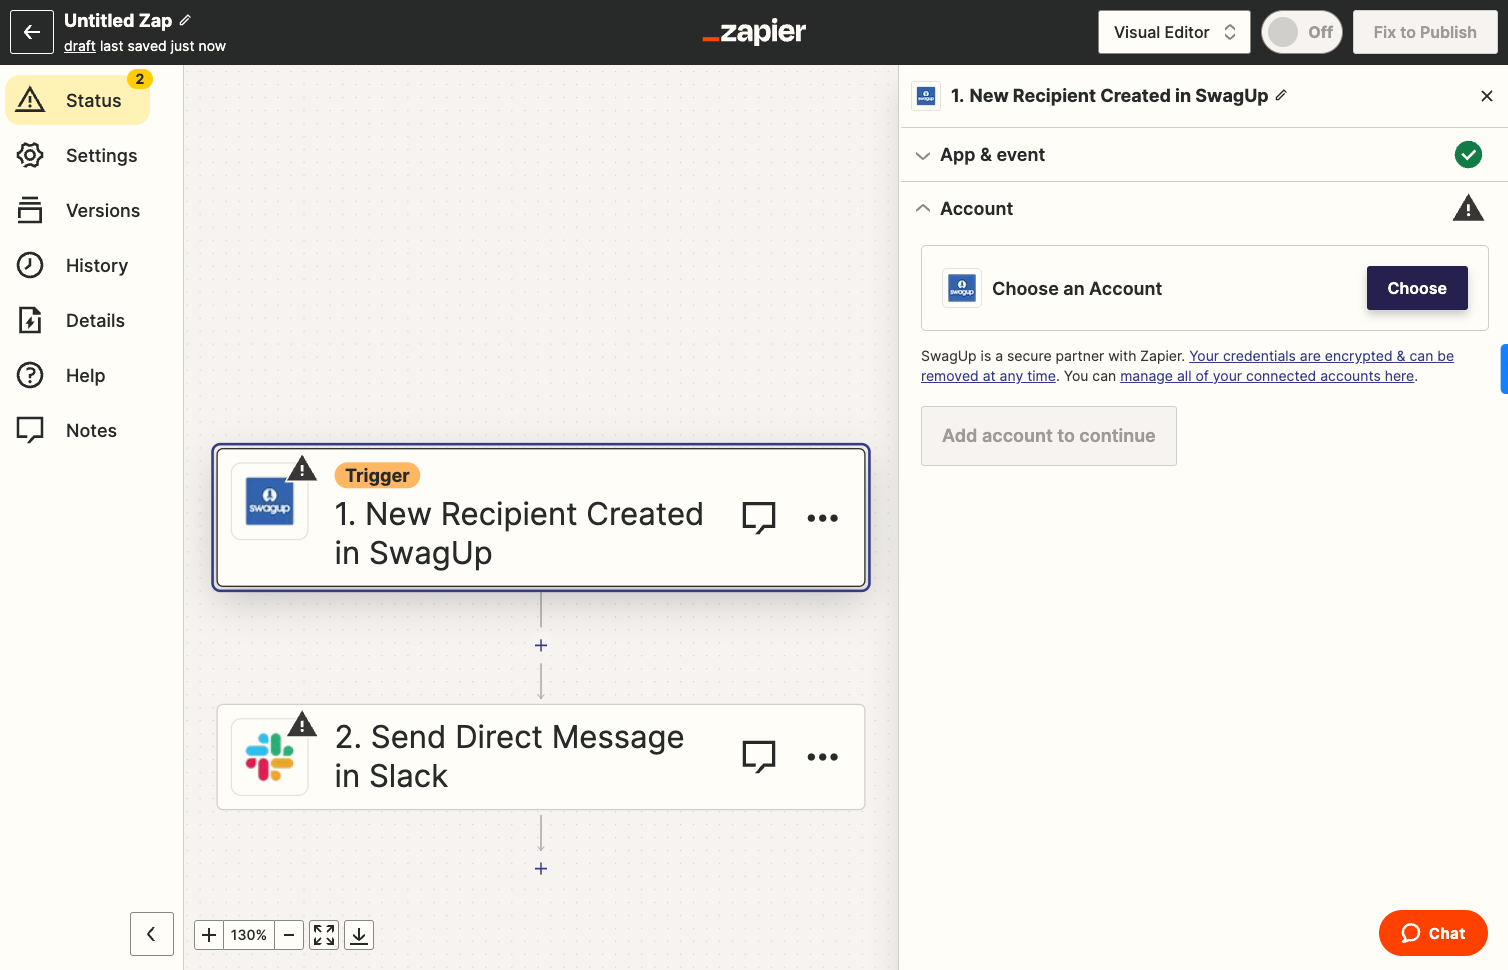Go back using the top-left arrow button
Image resolution: width=1508 pixels, height=970 pixels.
(x=32, y=32)
